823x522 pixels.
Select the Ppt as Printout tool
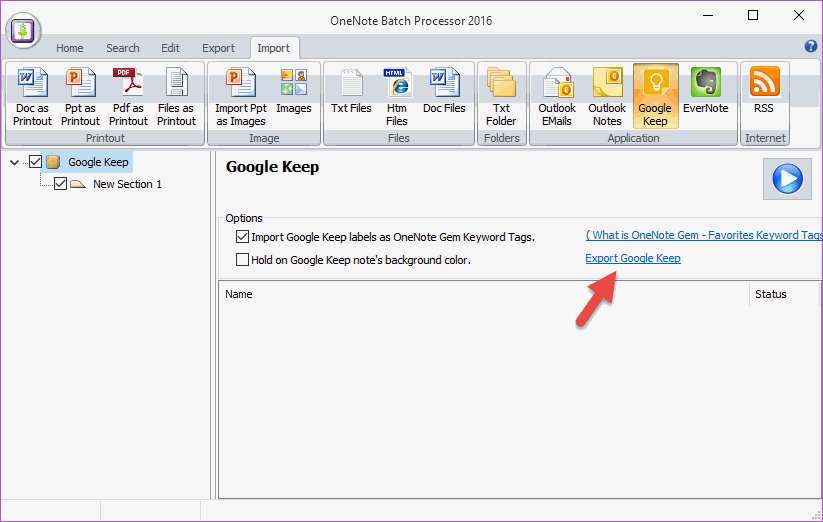pos(80,97)
